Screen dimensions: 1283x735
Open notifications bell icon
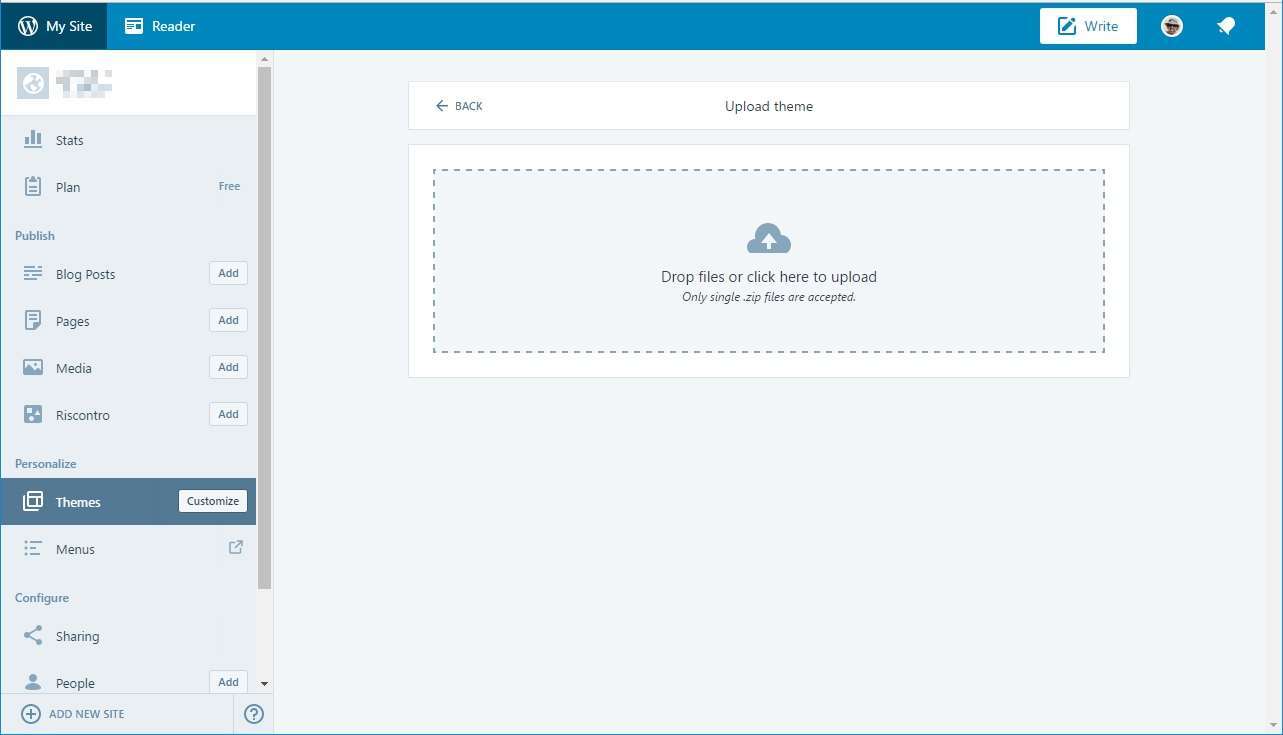(x=1226, y=27)
